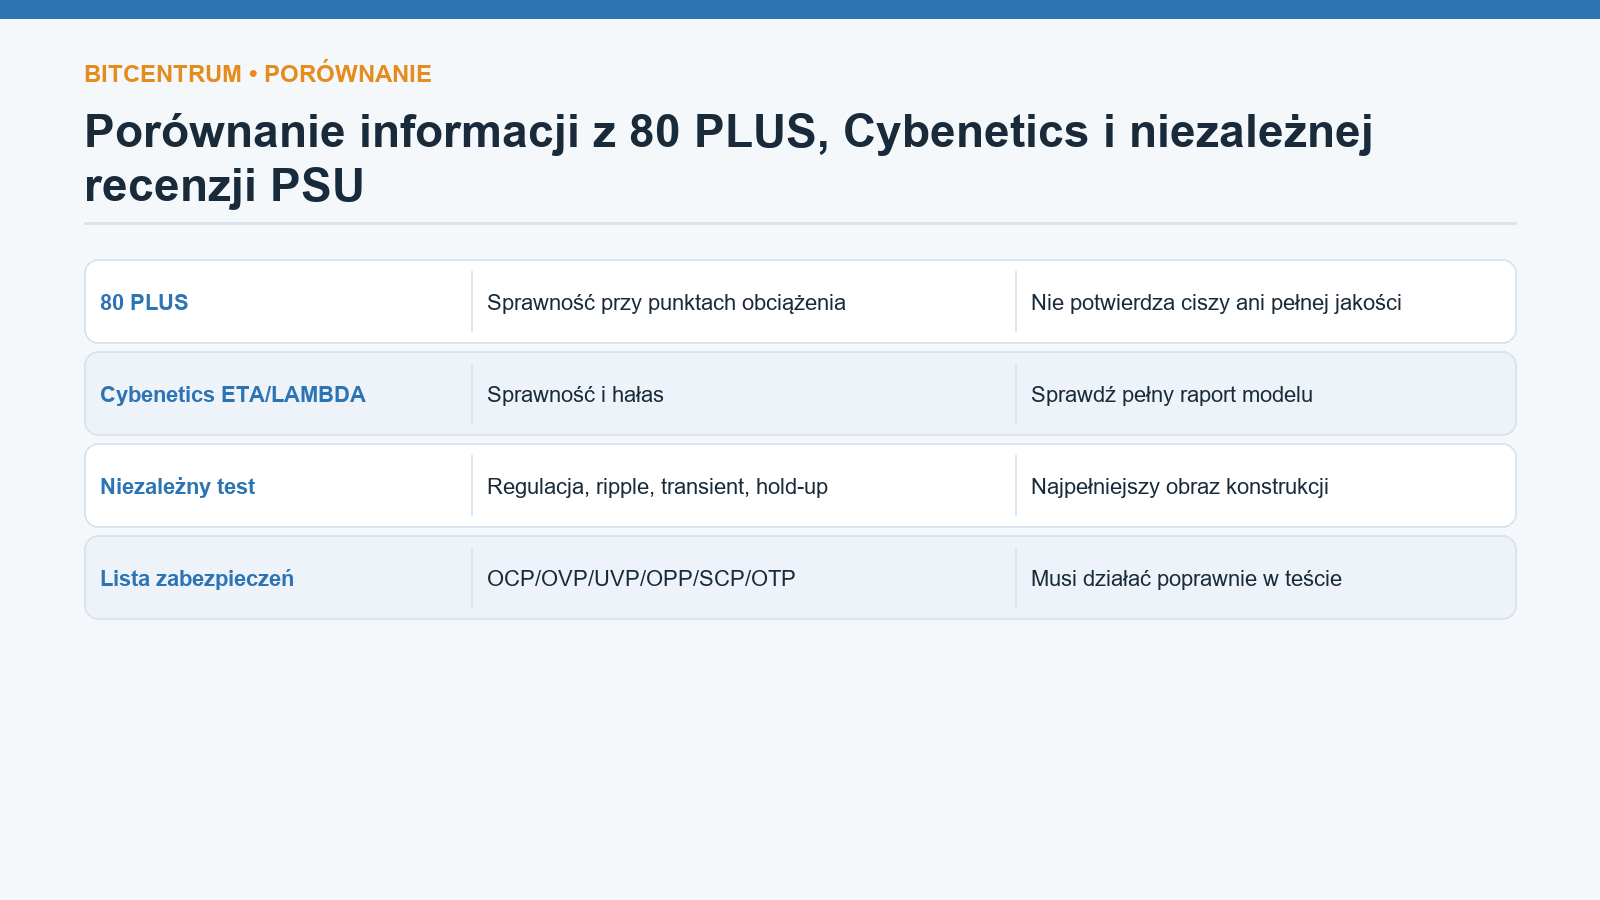
Task: Click 'Najpełniejszy obraz konstrukcji' cell
Action: coord(1180,486)
